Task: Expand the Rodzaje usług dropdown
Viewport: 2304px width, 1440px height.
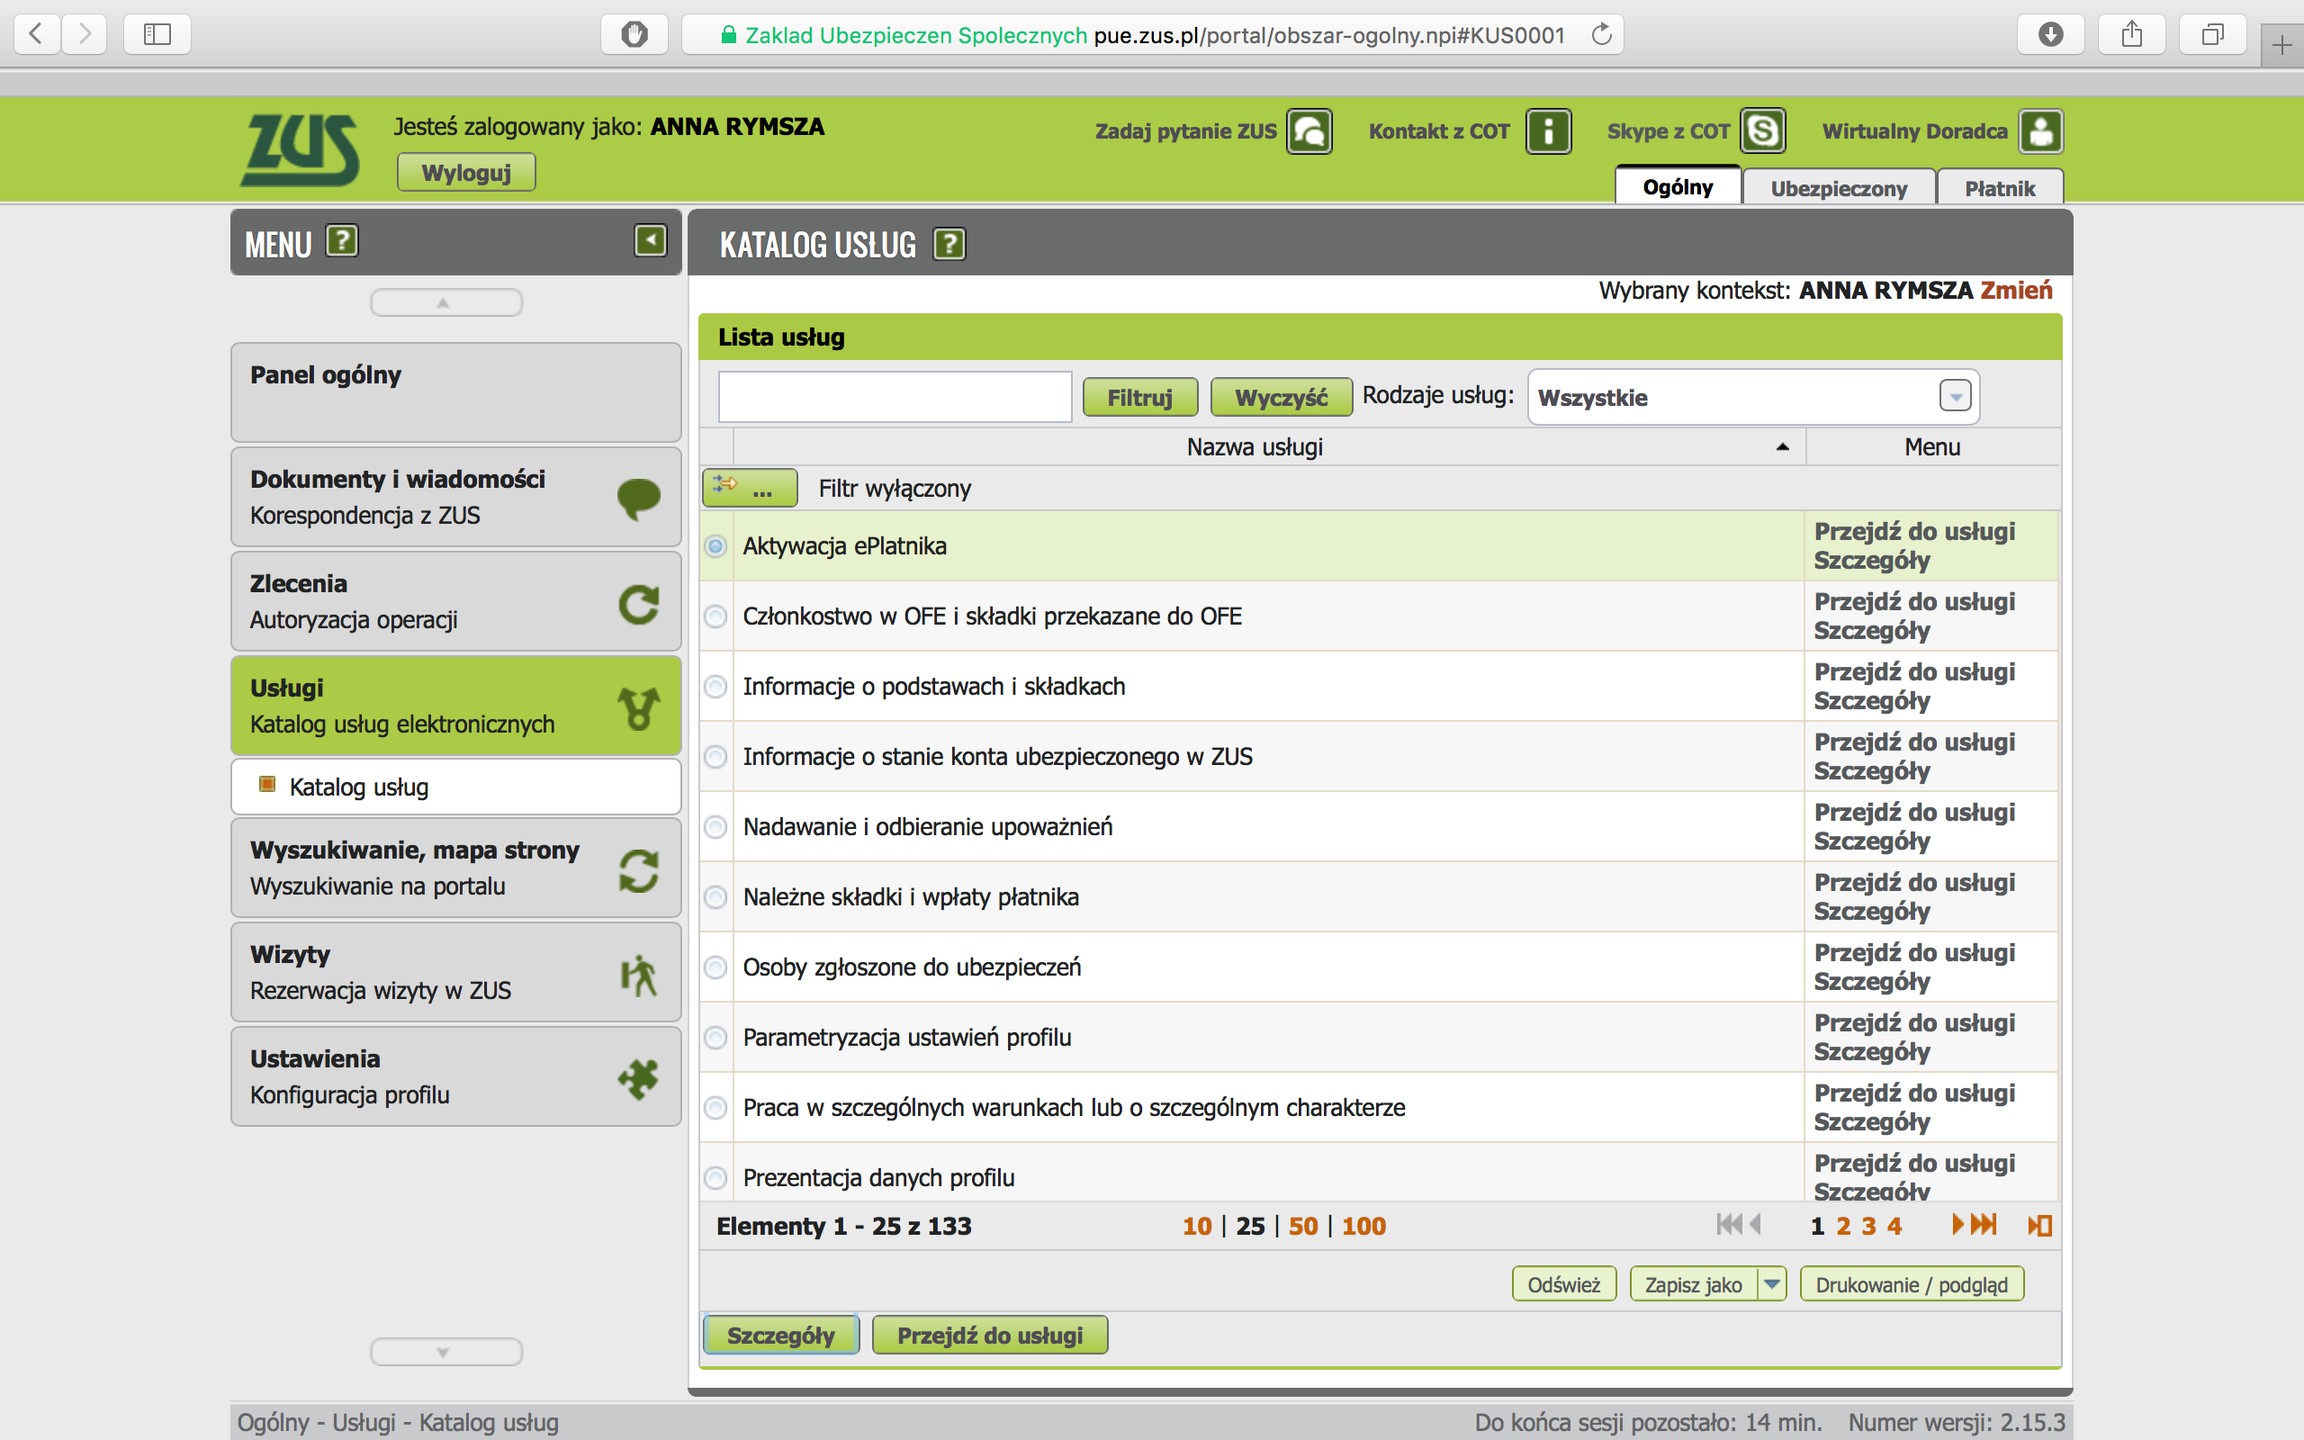Action: click(x=1955, y=396)
